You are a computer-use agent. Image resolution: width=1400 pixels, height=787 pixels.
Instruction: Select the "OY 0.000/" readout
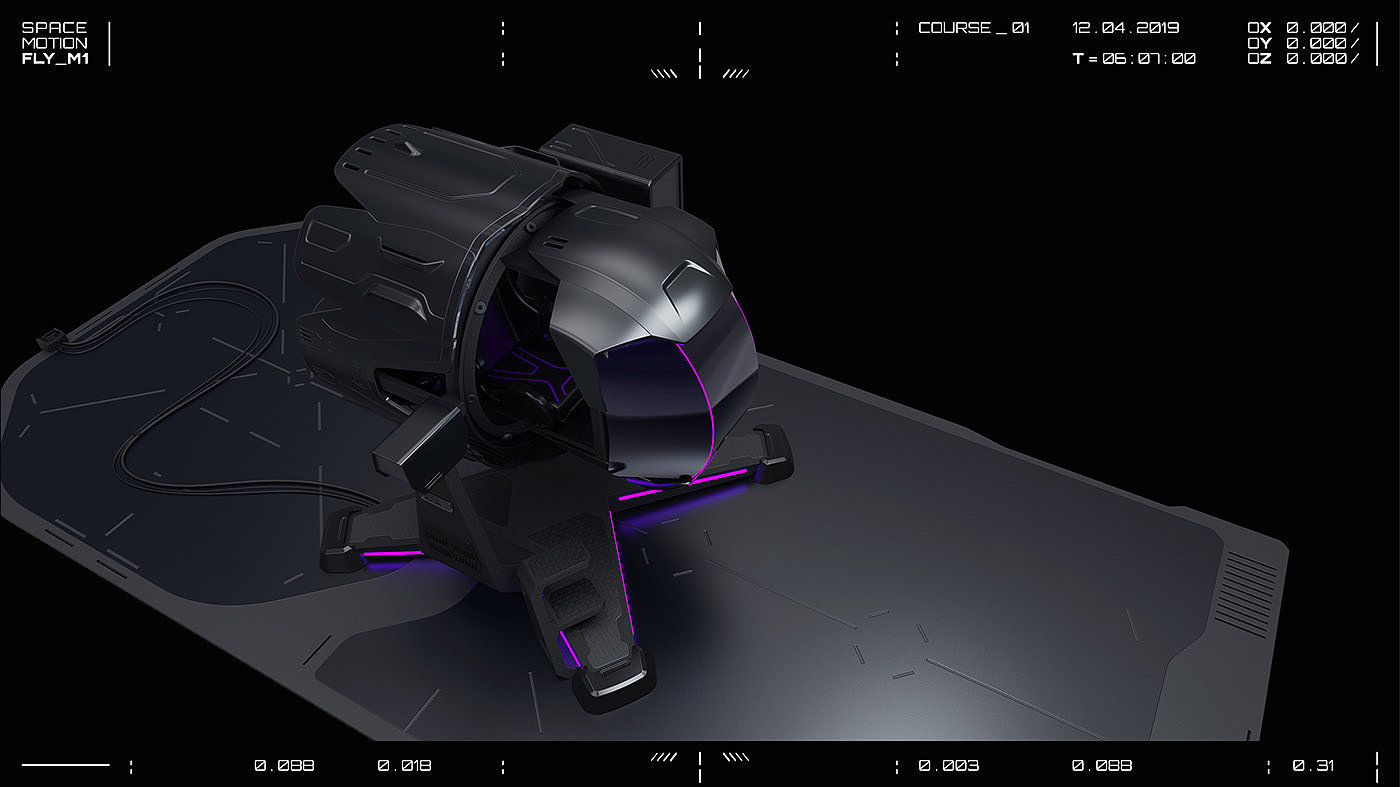coord(1303,43)
